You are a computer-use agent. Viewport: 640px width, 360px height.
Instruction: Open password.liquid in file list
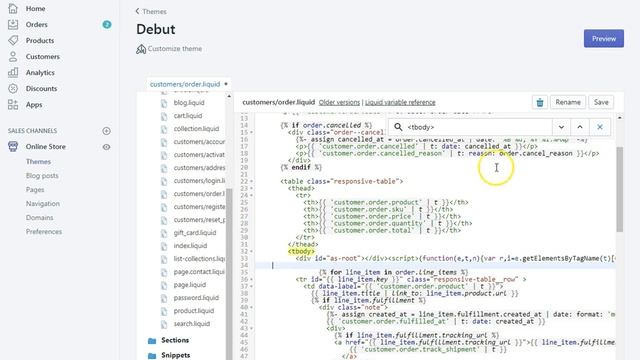(196, 298)
